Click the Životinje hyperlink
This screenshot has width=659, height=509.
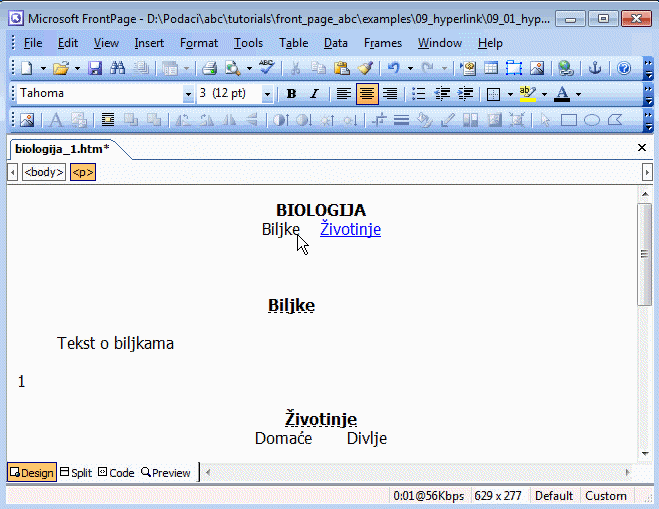350,230
